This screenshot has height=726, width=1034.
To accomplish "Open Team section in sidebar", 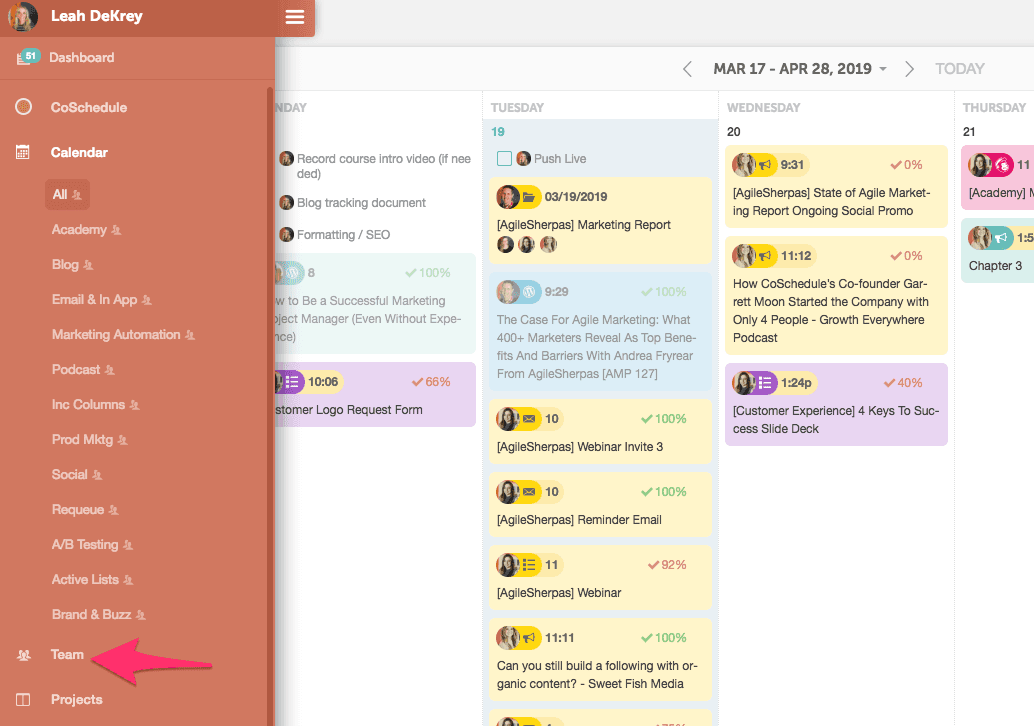I will tap(67, 654).
